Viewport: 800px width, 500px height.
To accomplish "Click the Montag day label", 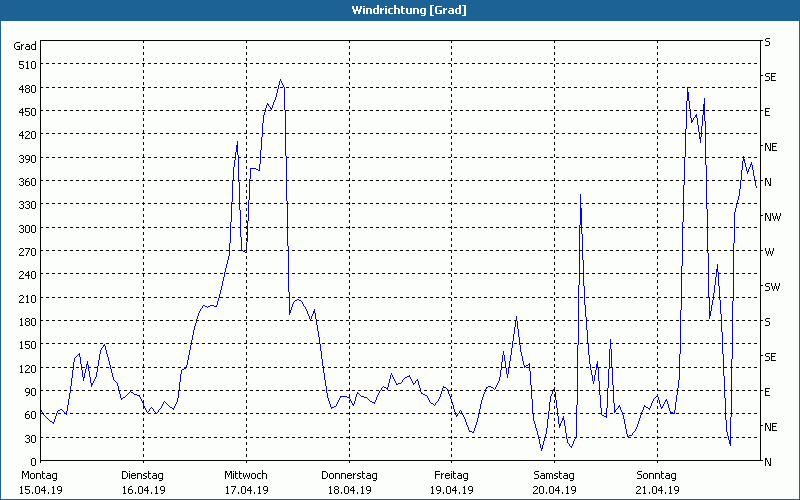I will [x=39, y=475].
